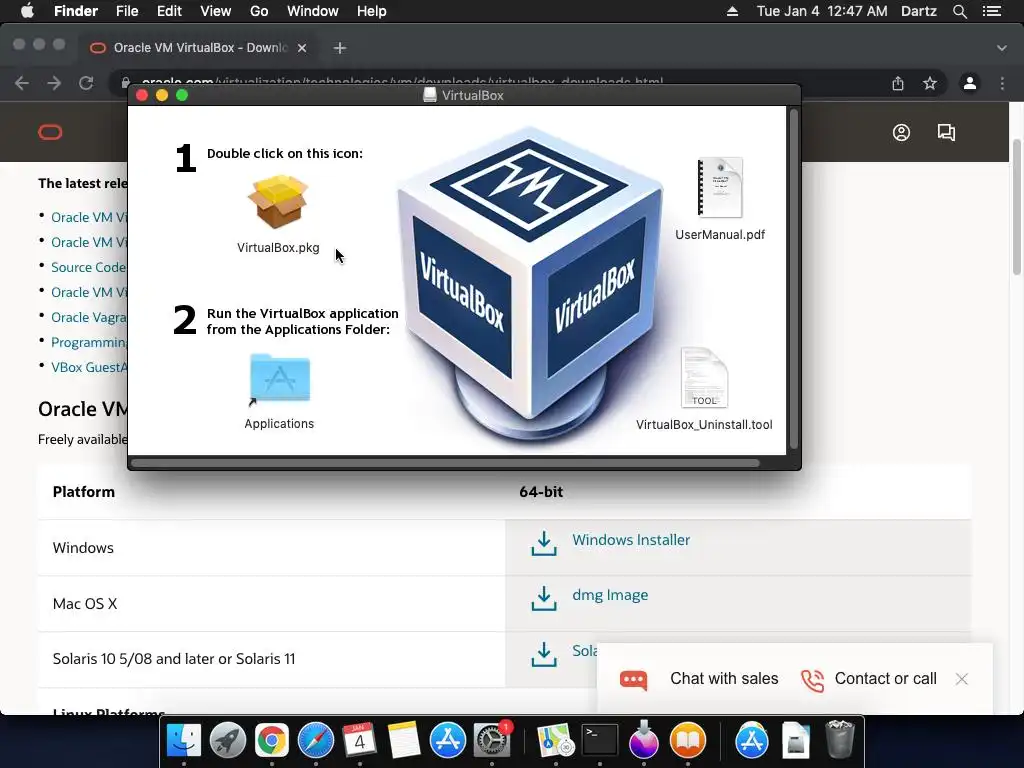Open the Go menu
Image resolution: width=1024 pixels, height=768 pixels.
click(x=259, y=11)
